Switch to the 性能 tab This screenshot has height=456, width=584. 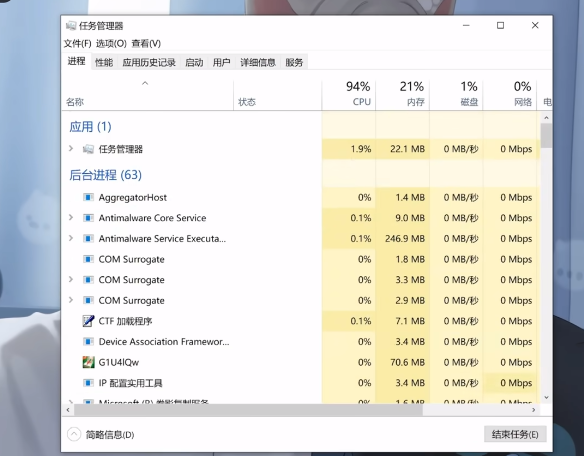104,62
